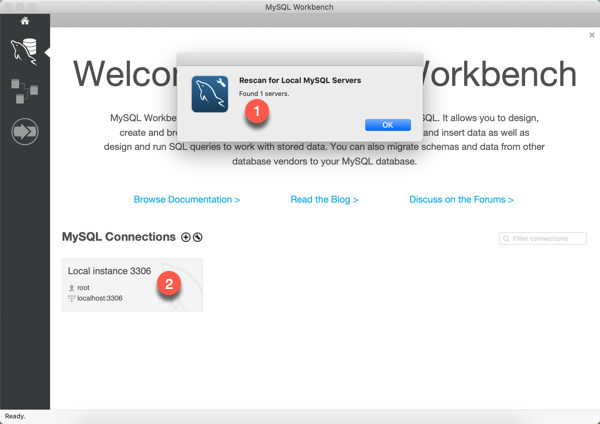Open Browse Documentation link
Screen dimensions: 600x424
click(187, 199)
